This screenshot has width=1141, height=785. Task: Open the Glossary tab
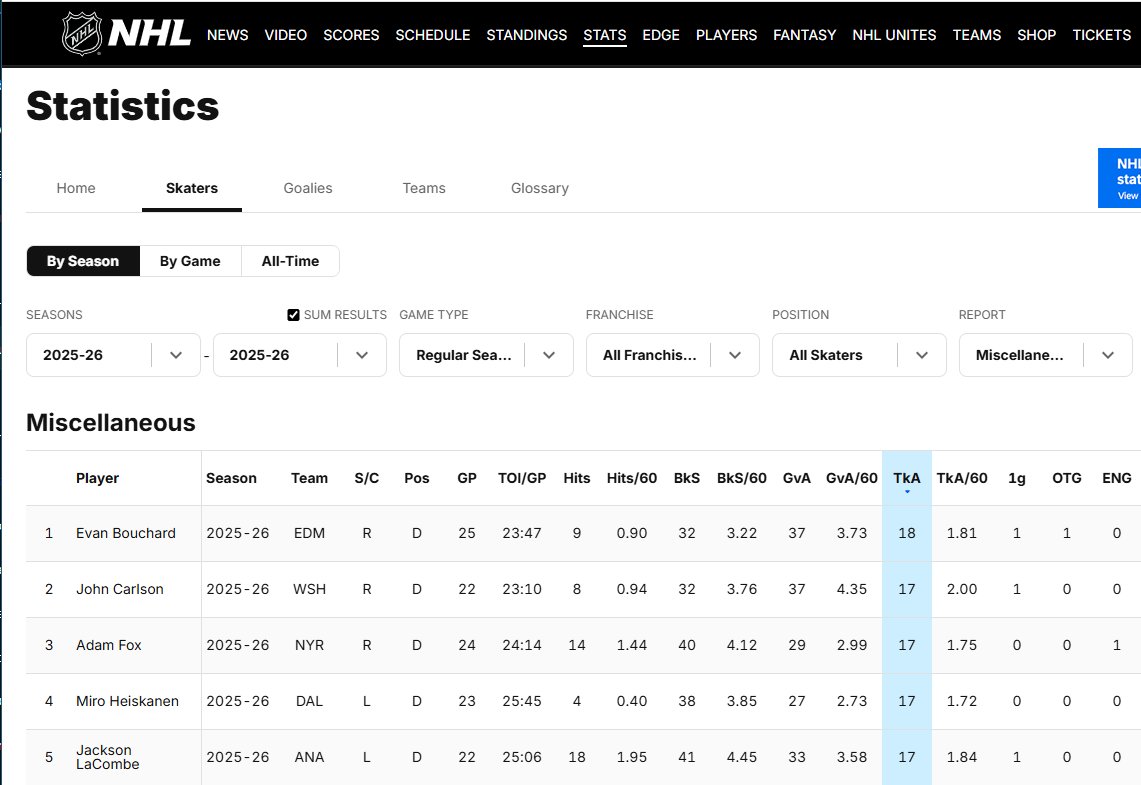539,188
